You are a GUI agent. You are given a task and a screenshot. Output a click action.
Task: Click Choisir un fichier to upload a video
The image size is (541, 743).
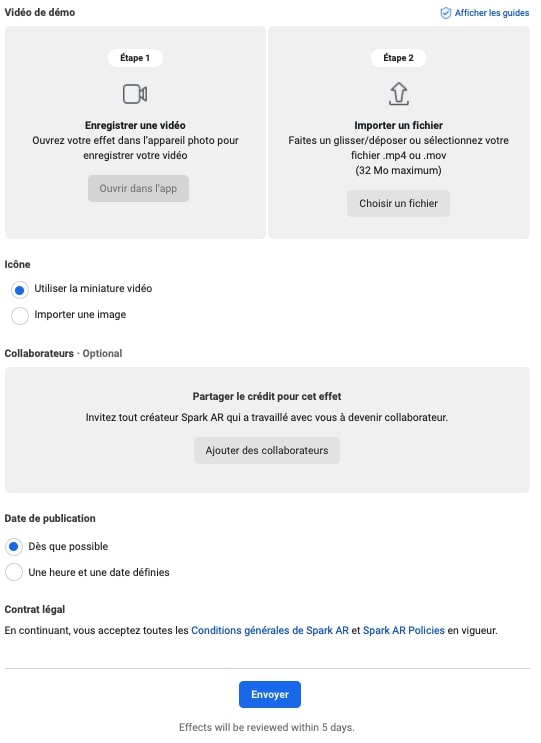pos(398,203)
